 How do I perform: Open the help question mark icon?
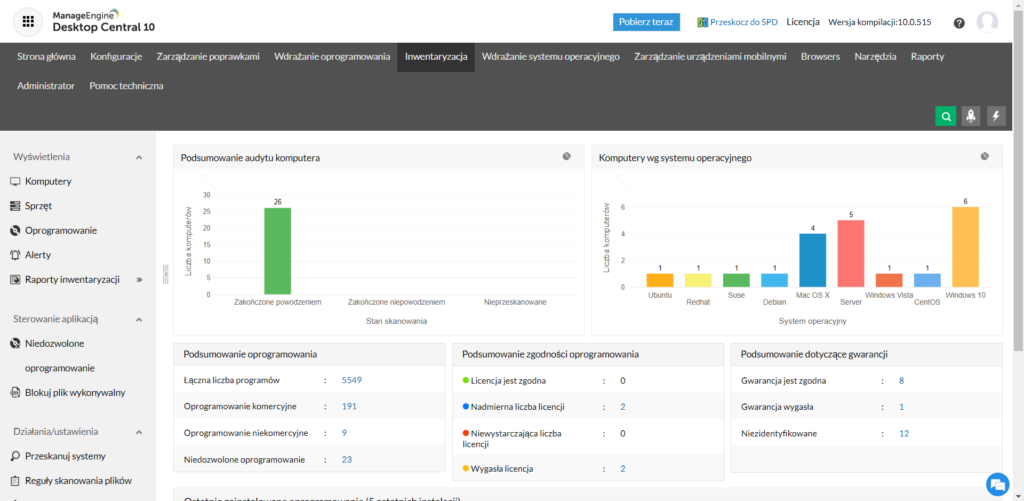coord(959,23)
